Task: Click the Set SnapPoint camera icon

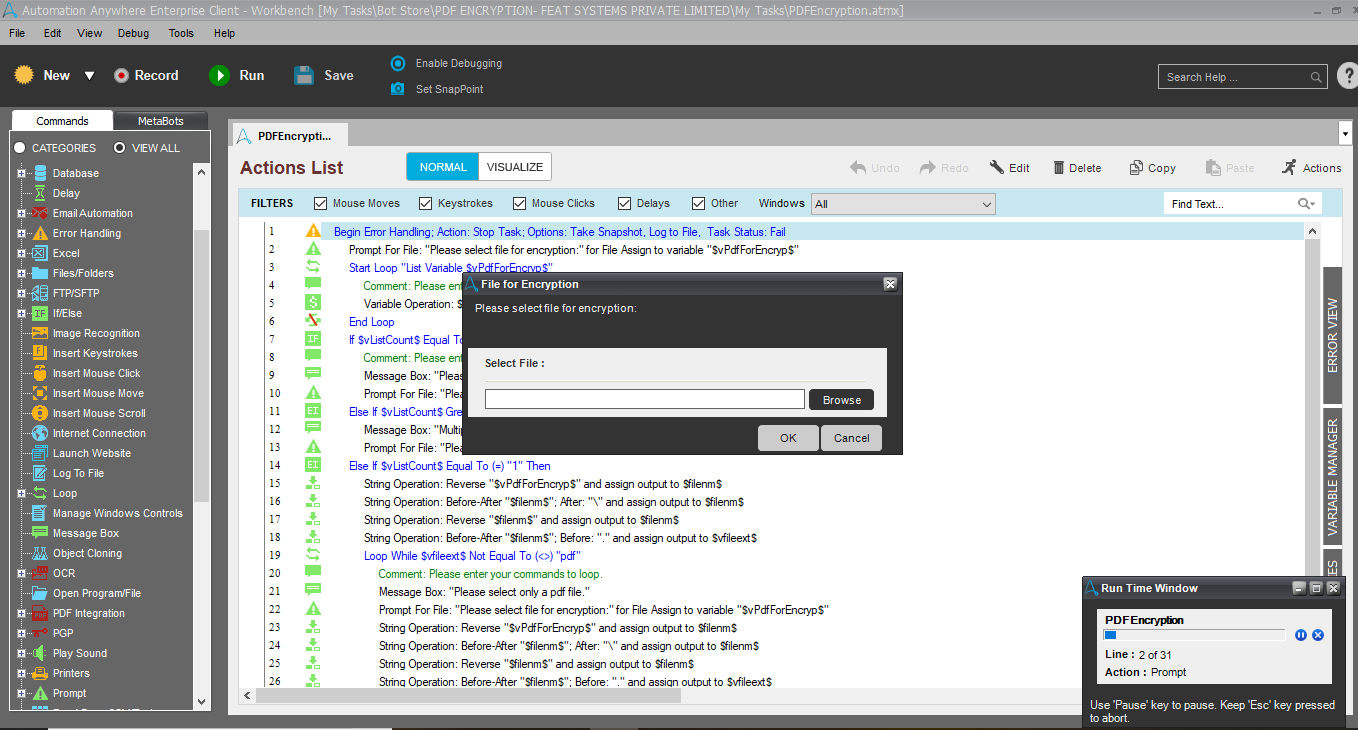Action: (398, 89)
